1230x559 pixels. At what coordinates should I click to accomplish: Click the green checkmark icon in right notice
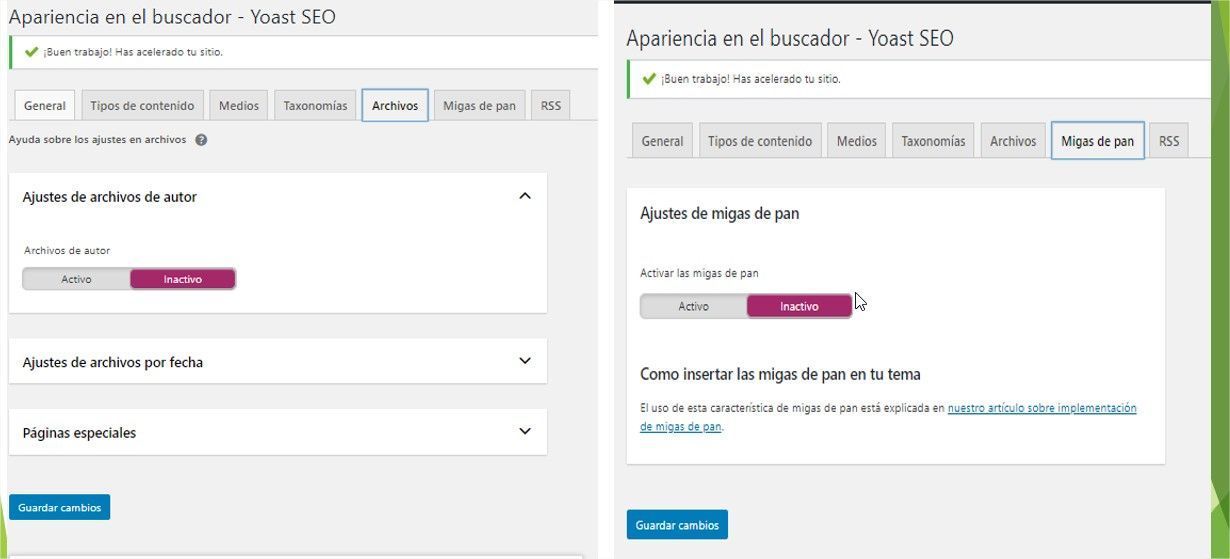coord(649,79)
